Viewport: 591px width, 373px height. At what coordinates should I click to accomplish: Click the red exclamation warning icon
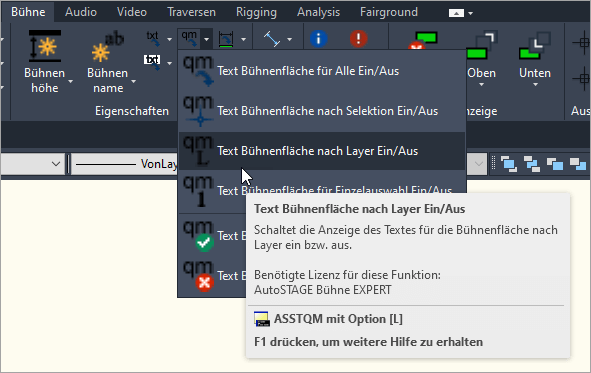pos(358,38)
